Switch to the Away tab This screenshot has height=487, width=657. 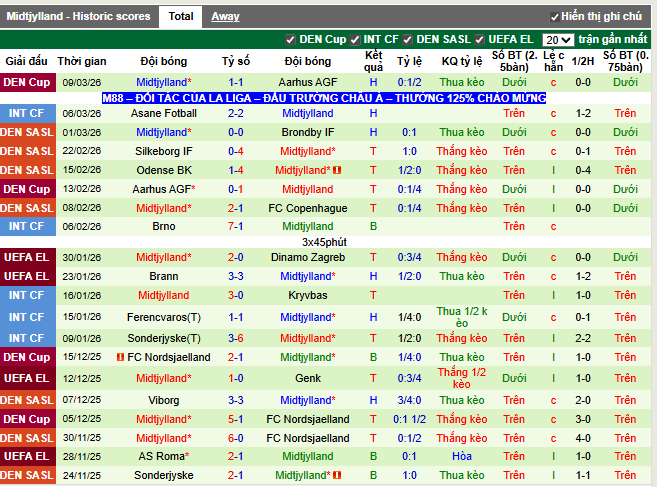225,16
